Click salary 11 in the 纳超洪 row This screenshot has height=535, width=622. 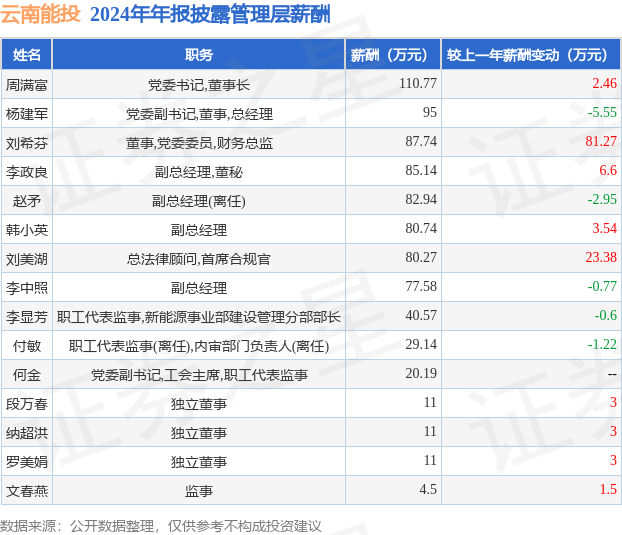pyautogui.click(x=430, y=431)
